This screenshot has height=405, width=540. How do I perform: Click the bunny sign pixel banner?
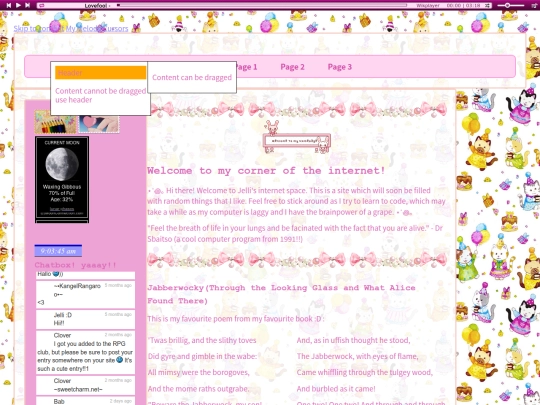297,137
